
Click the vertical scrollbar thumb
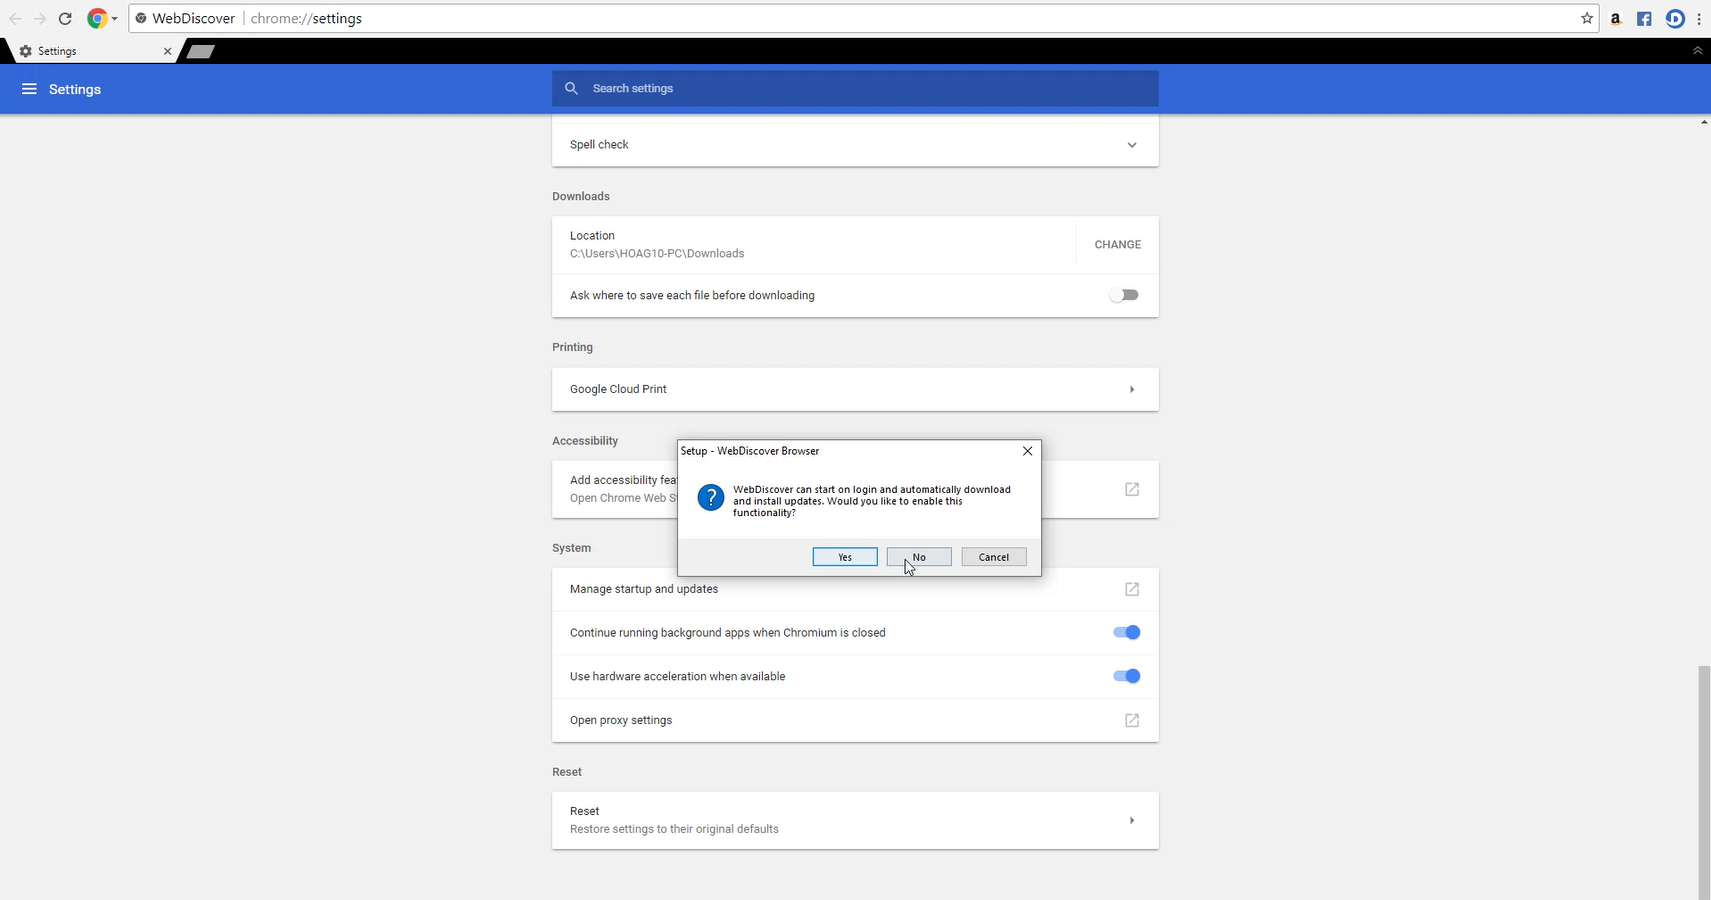click(1704, 782)
